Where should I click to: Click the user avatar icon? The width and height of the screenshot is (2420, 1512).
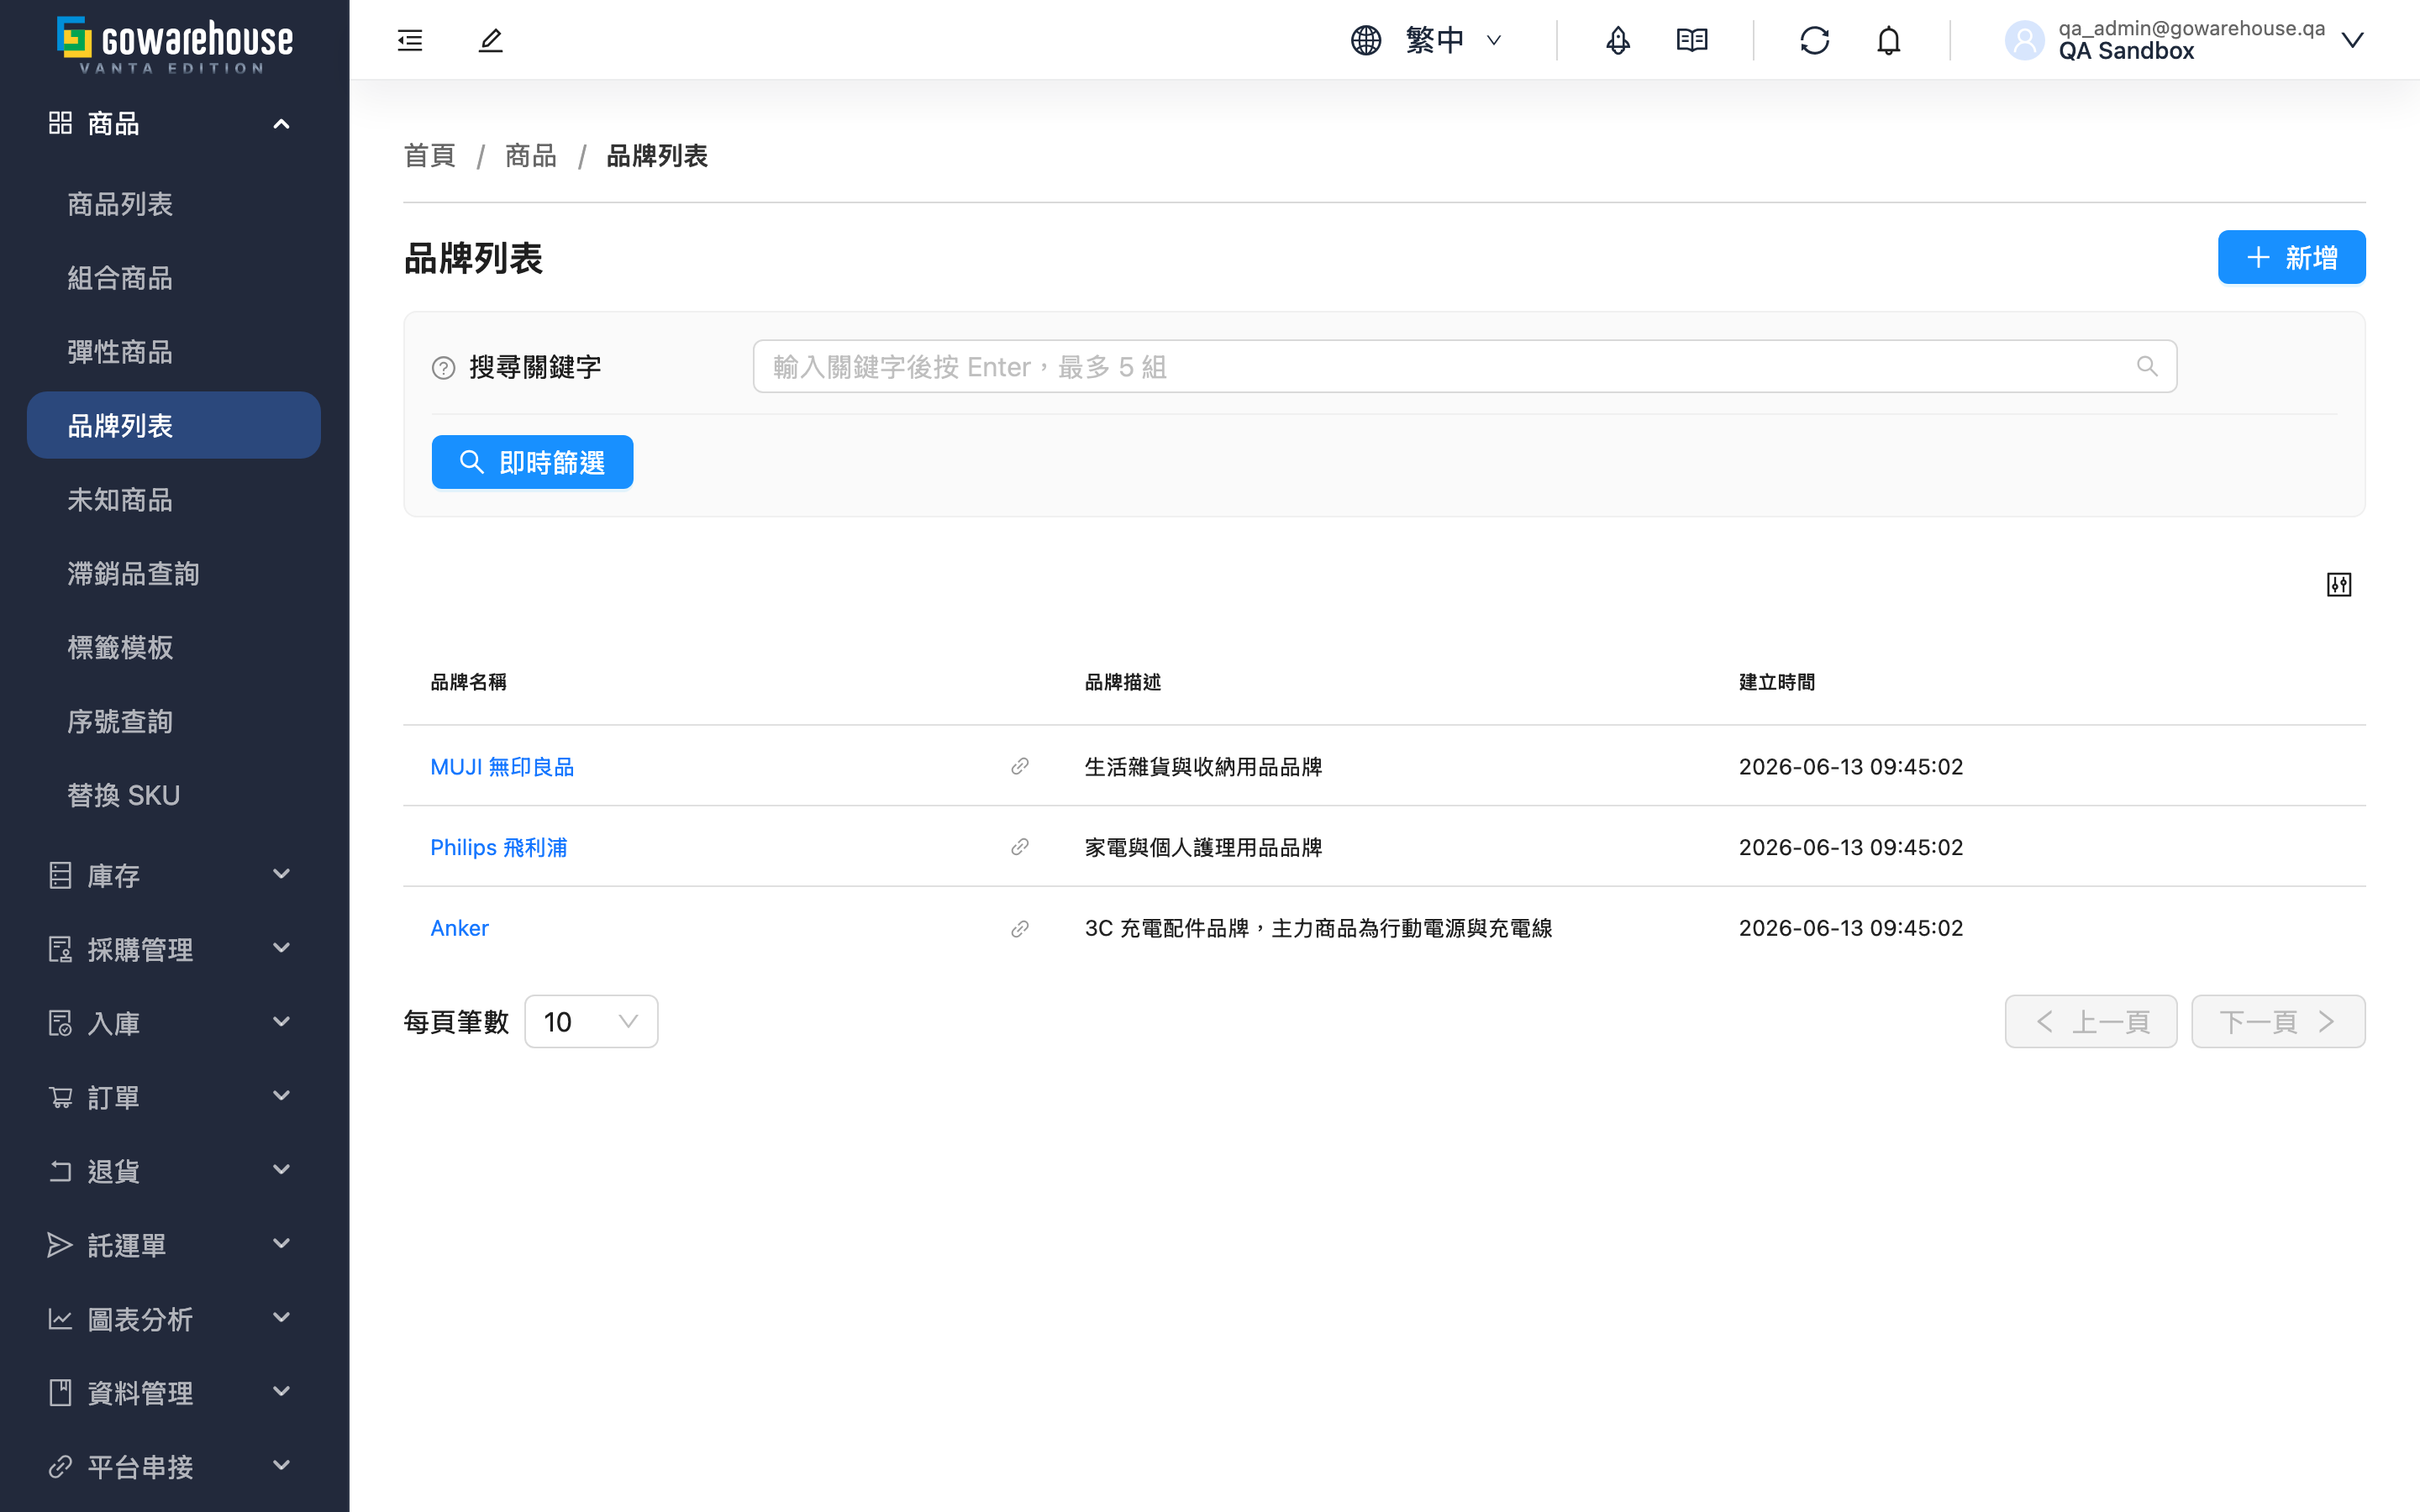click(x=2024, y=40)
